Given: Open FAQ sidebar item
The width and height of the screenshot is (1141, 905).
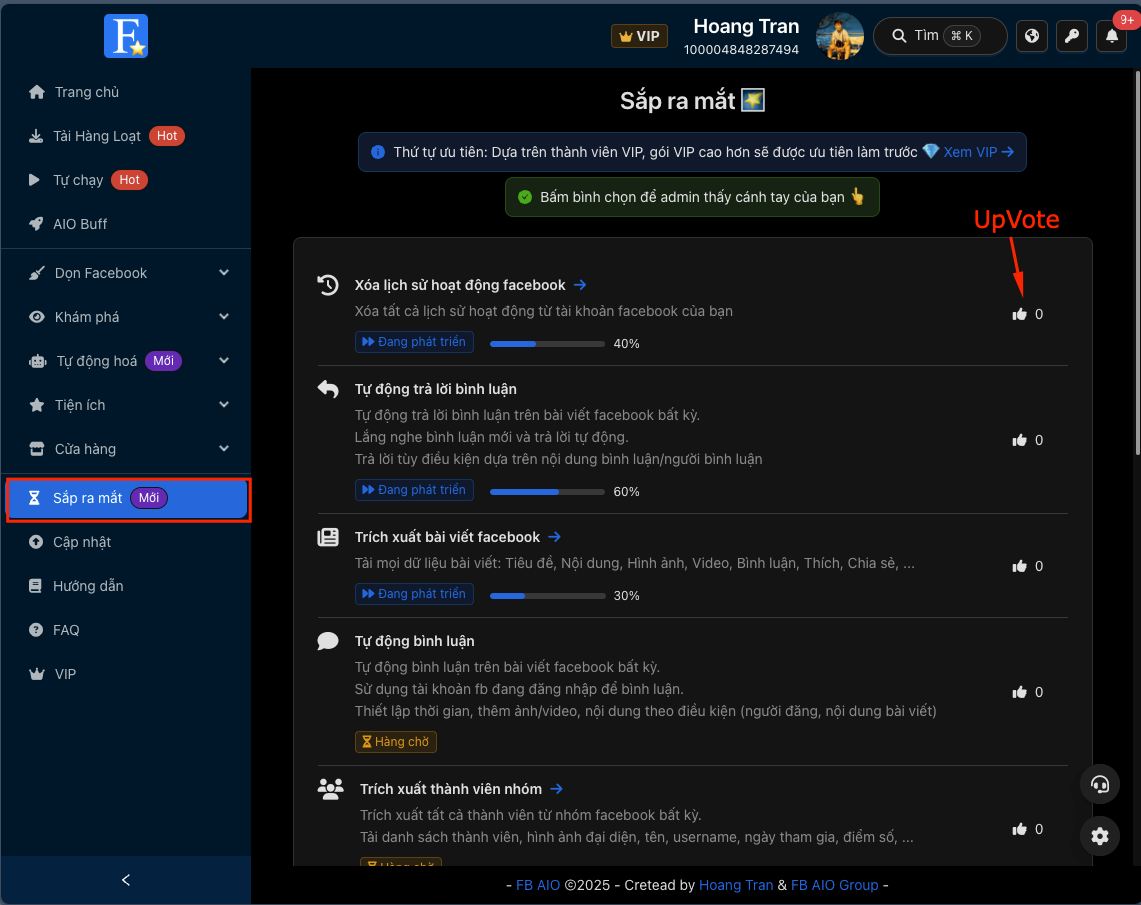Looking at the screenshot, I should click(66, 630).
